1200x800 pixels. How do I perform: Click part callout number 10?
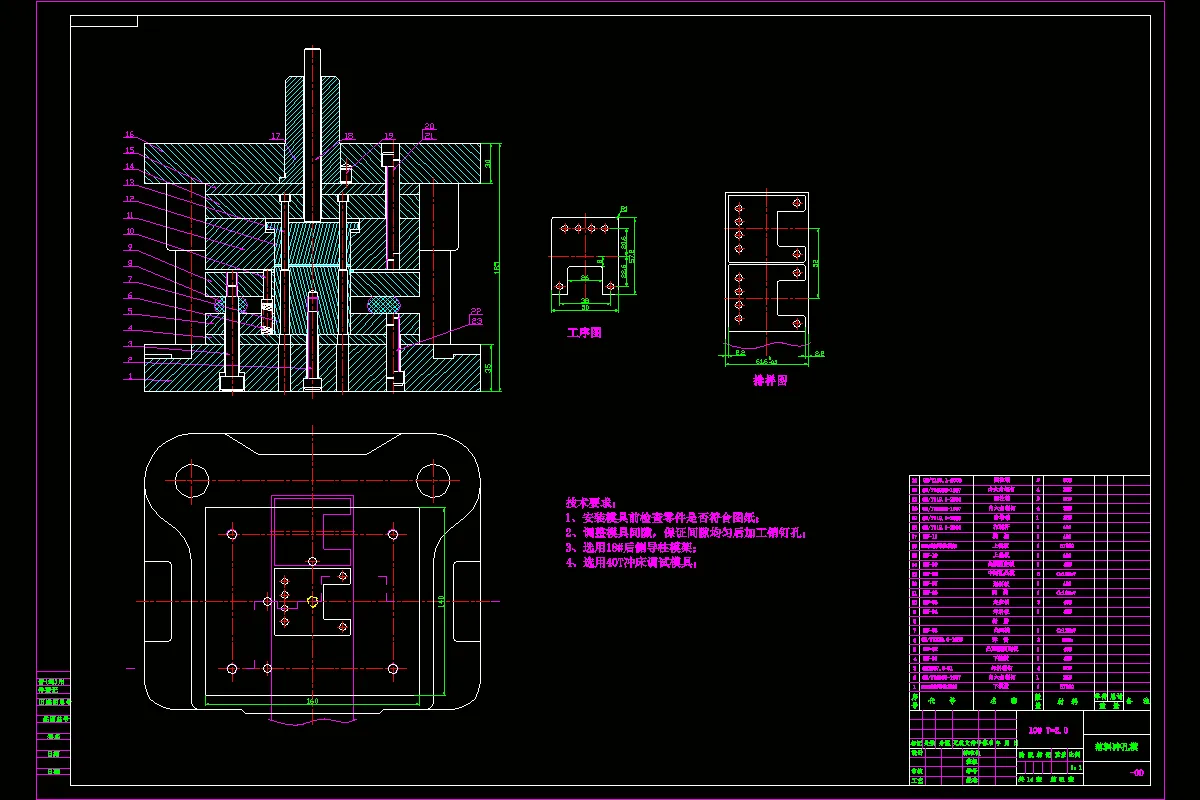pos(129,231)
